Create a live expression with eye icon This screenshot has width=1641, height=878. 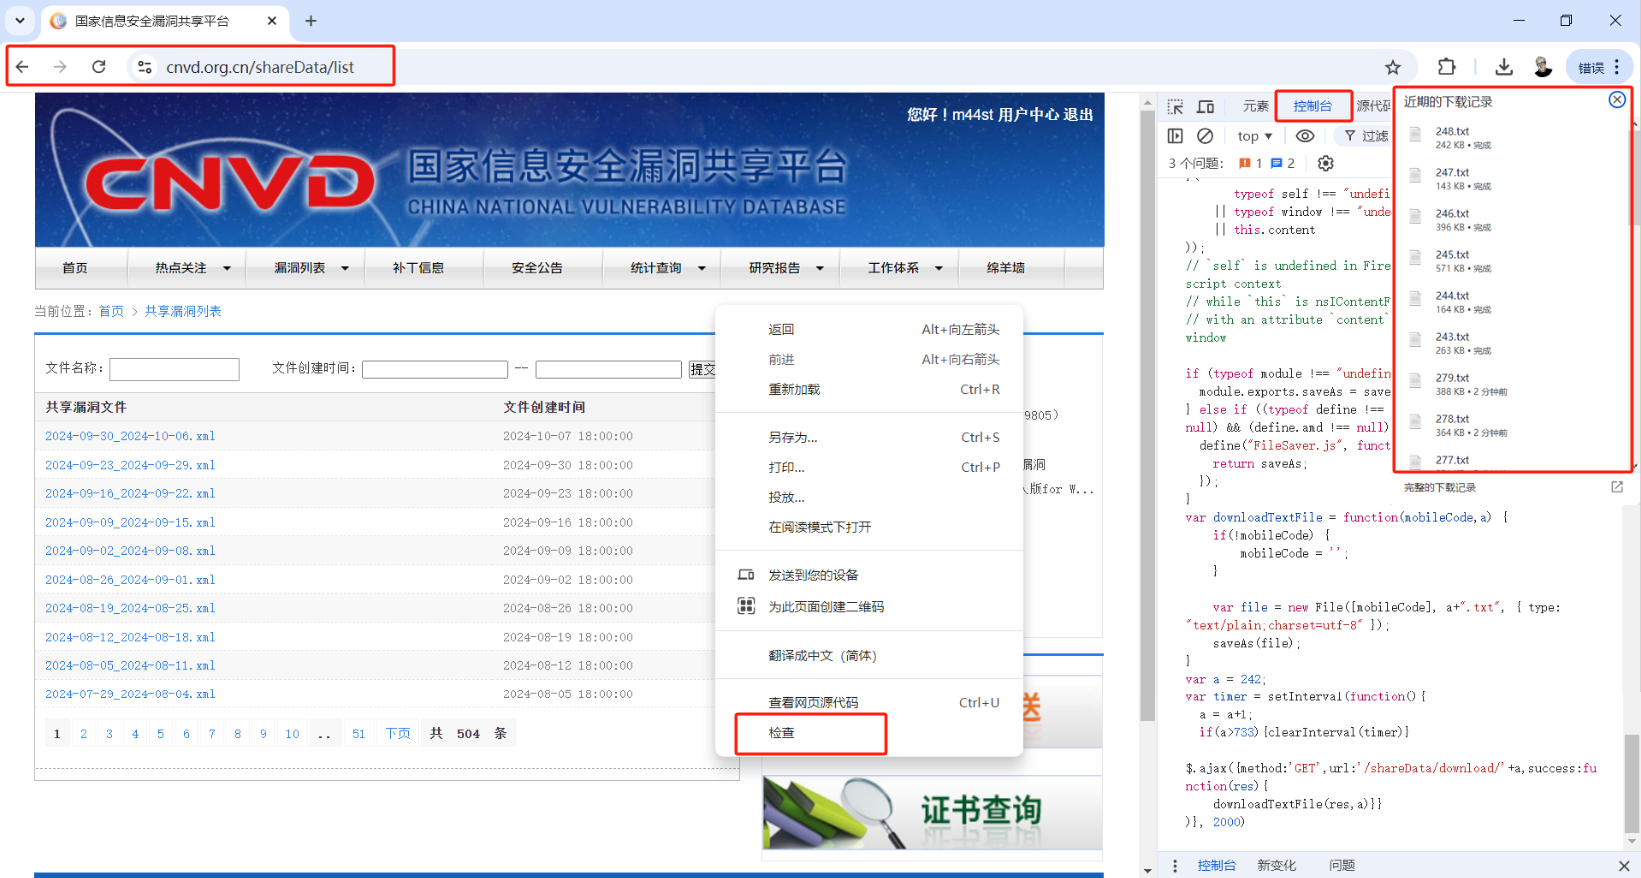(x=1305, y=136)
